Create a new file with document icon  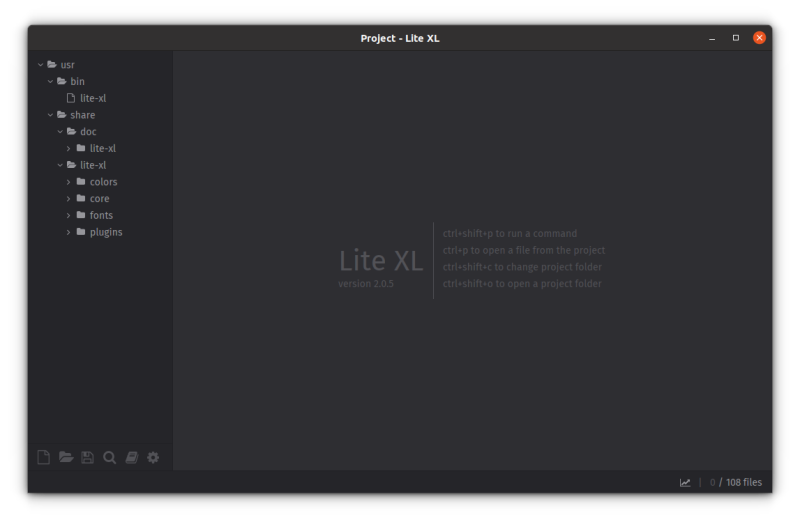tap(44, 457)
